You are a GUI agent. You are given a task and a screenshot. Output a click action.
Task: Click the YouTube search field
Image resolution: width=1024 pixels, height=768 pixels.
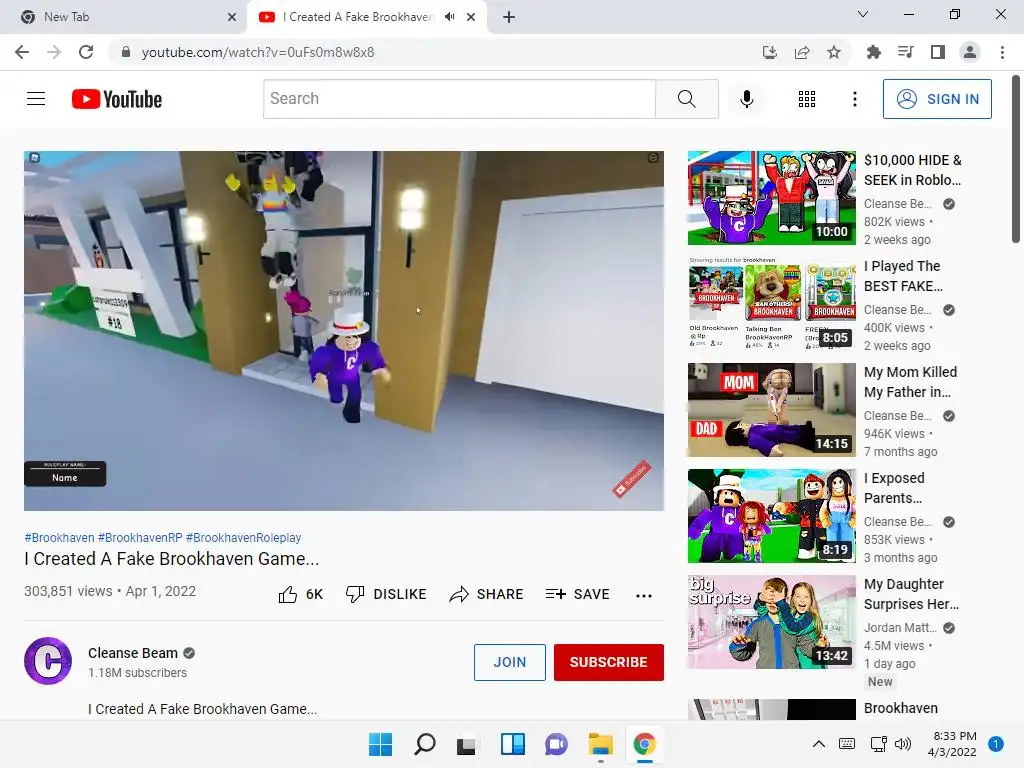point(459,99)
